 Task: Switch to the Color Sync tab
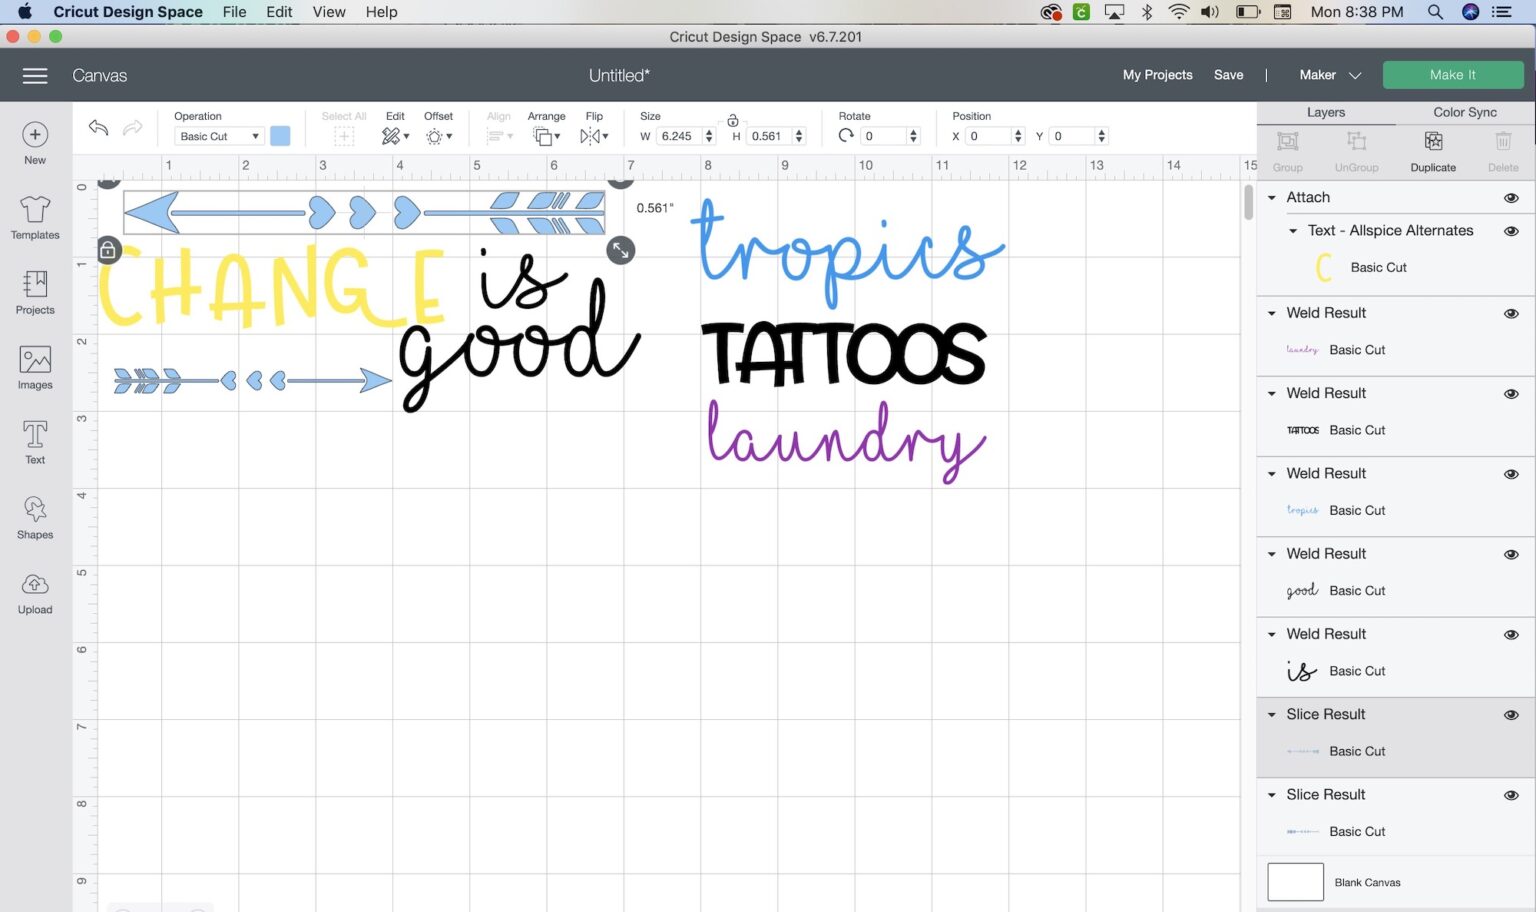coord(1464,112)
